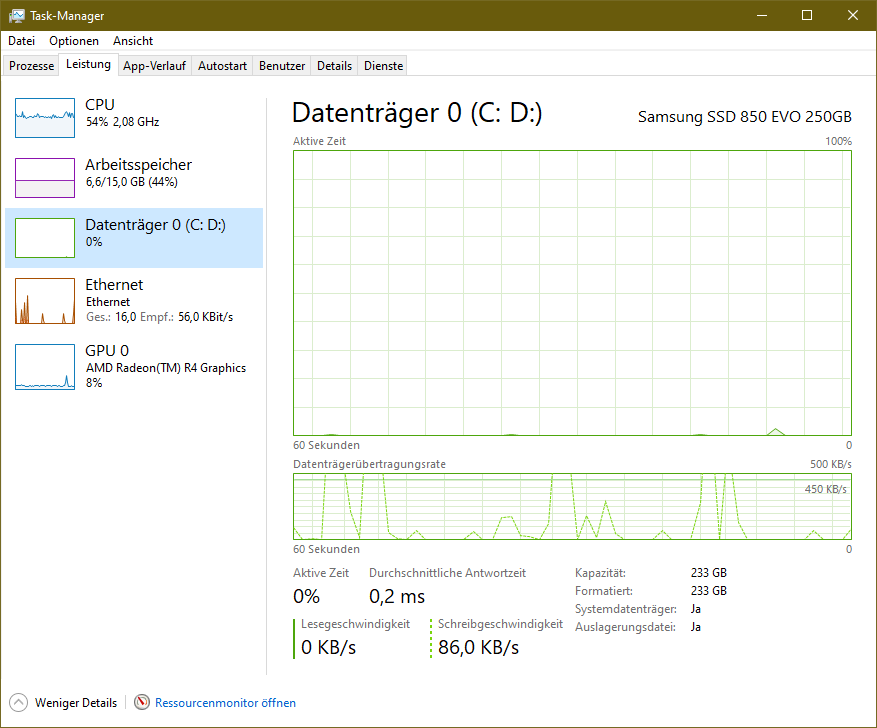Click the 54% 2,08 GHz CPU value

coord(122,122)
